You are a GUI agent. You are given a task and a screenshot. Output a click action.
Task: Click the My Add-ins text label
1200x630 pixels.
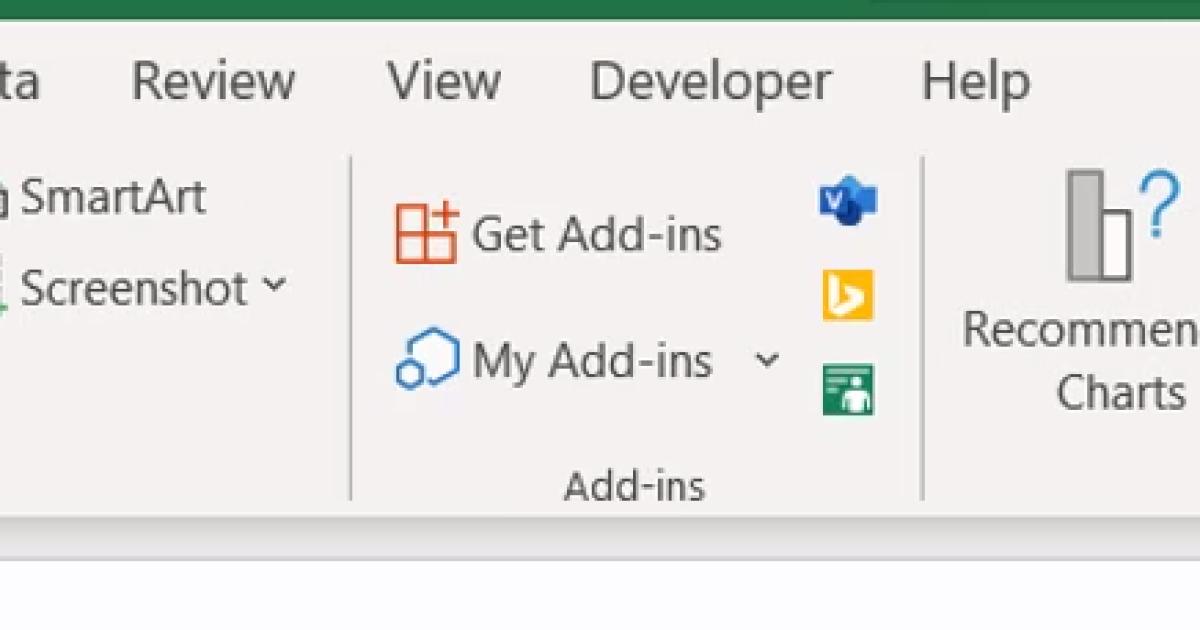click(592, 360)
